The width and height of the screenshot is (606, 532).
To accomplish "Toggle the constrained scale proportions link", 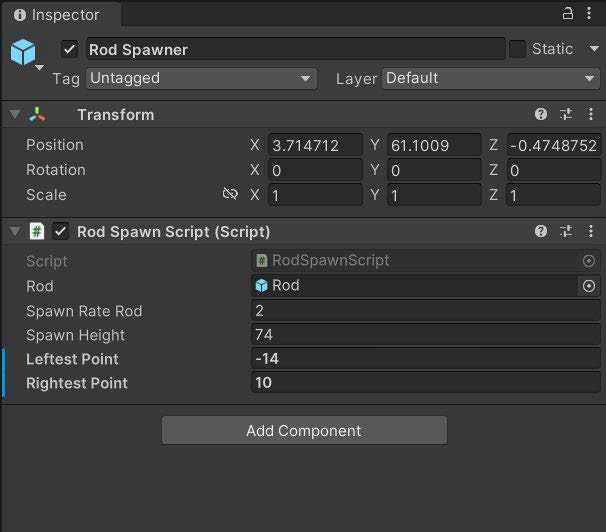I will click(x=230, y=195).
